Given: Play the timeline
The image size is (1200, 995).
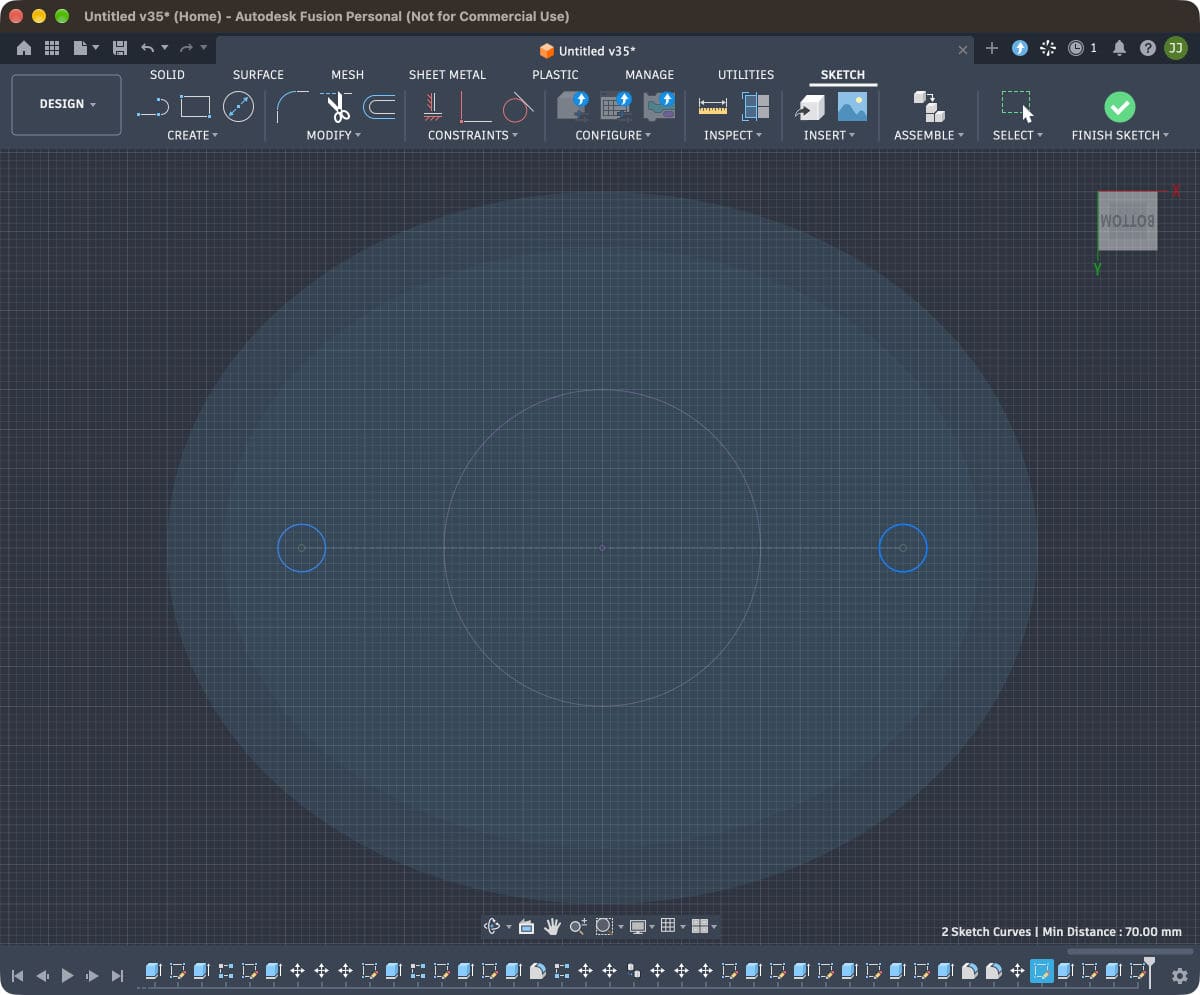Looking at the screenshot, I should (x=67, y=975).
